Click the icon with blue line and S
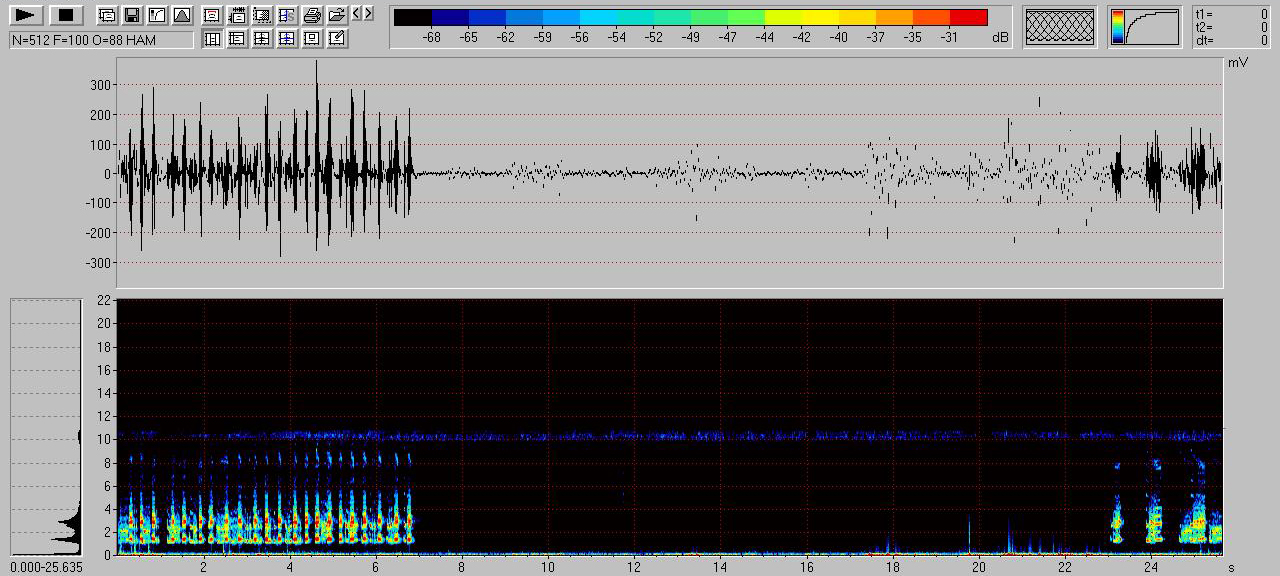This screenshot has height=576, width=1280. coord(287,15)
